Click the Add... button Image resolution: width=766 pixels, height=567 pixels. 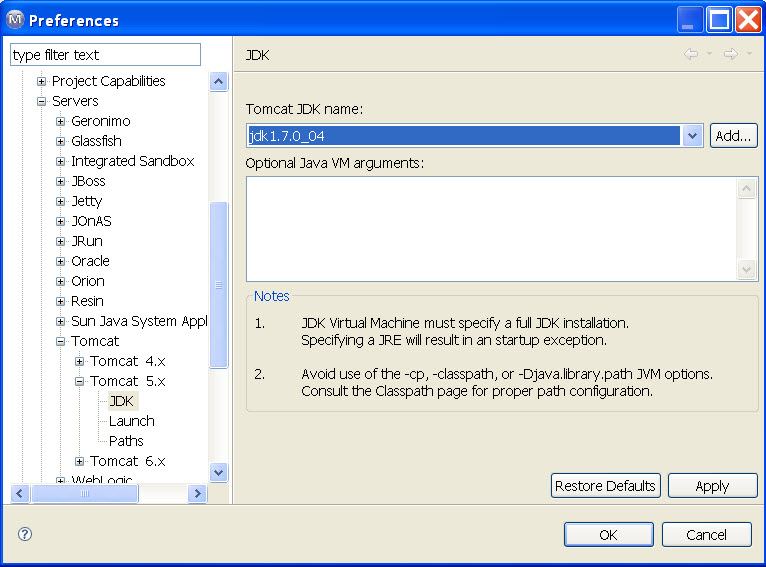pyautogui.click(x=733, y=136)
